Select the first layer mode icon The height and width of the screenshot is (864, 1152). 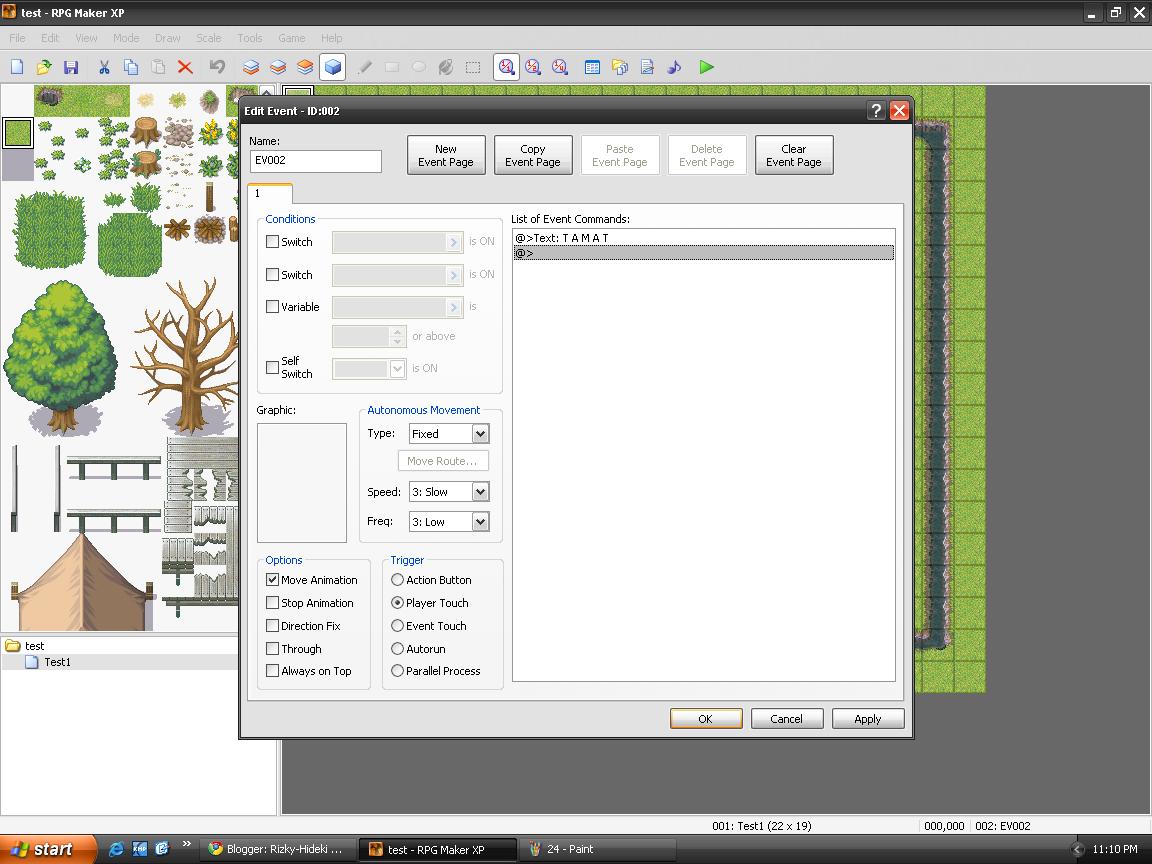[251, 68]
